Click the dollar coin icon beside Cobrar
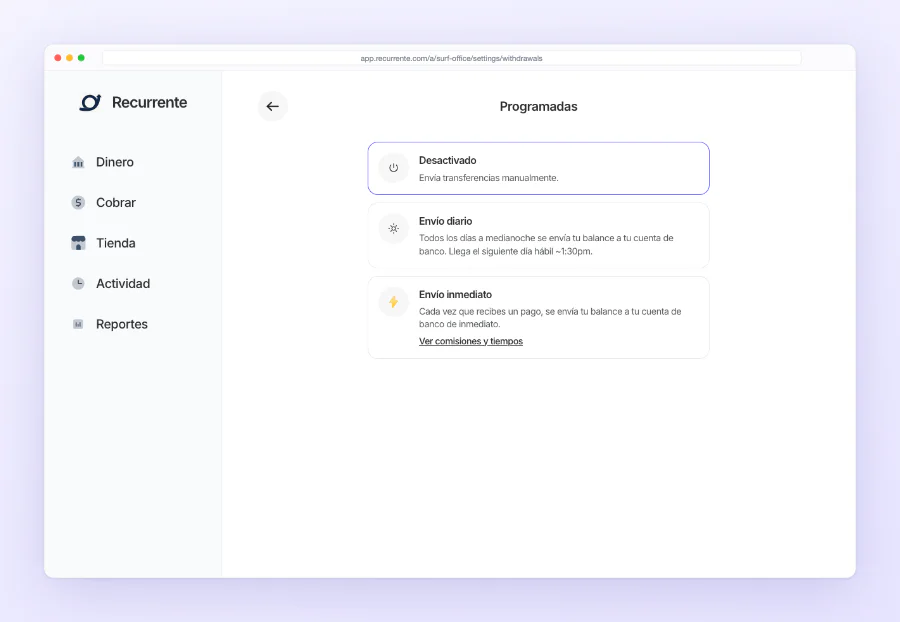 point(78,203)
